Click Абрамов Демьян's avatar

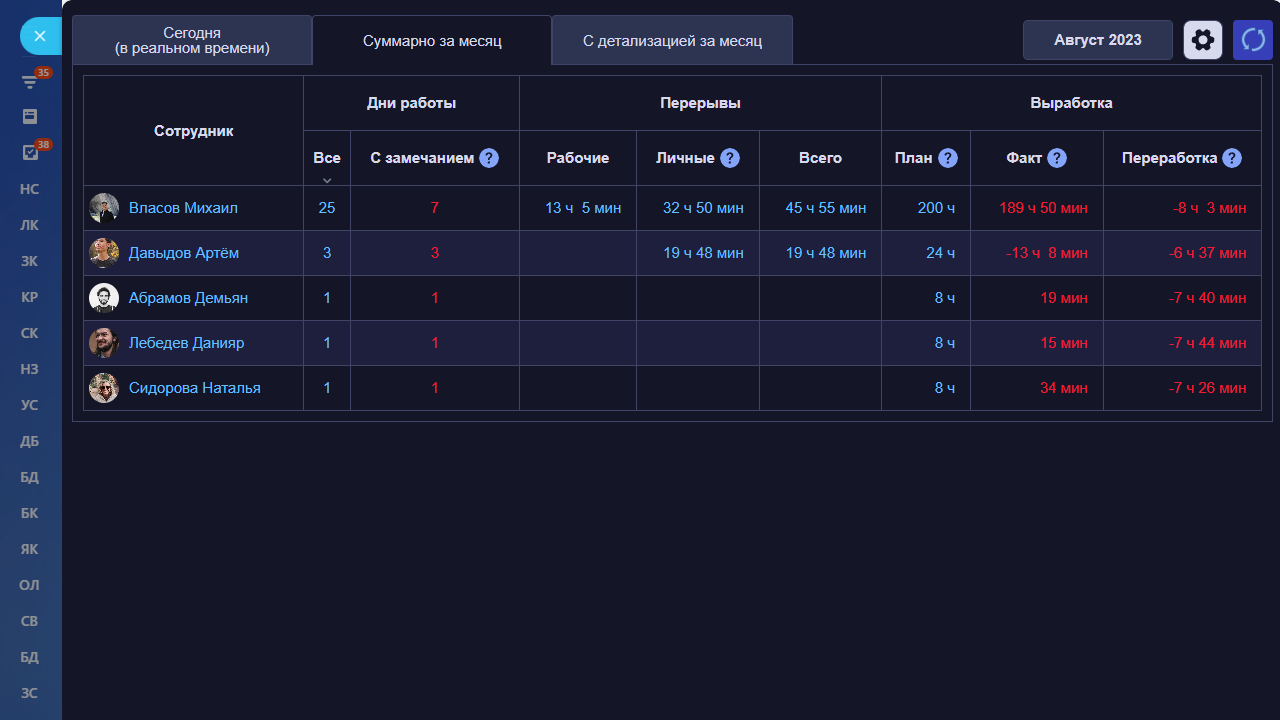(x=104, y=298)
